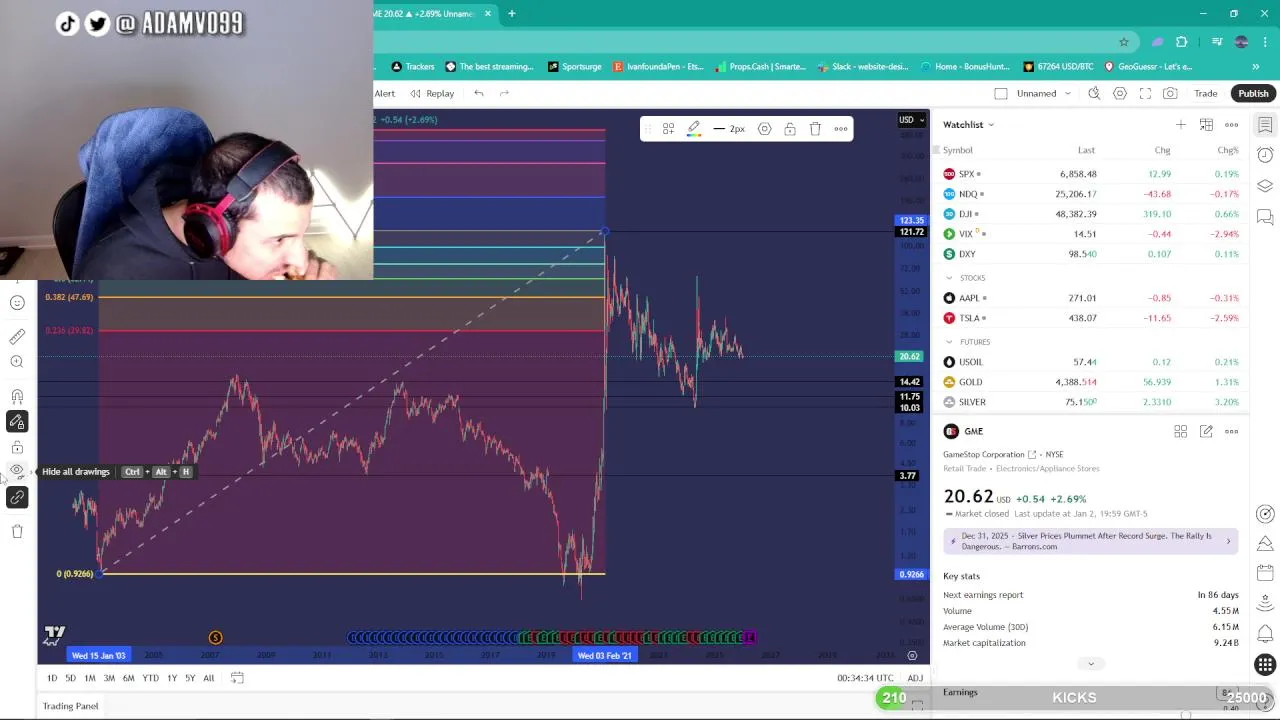Toggle Lock All Drawings padlock
Viewport: 1280px width, 720px height.
[17, 447]
